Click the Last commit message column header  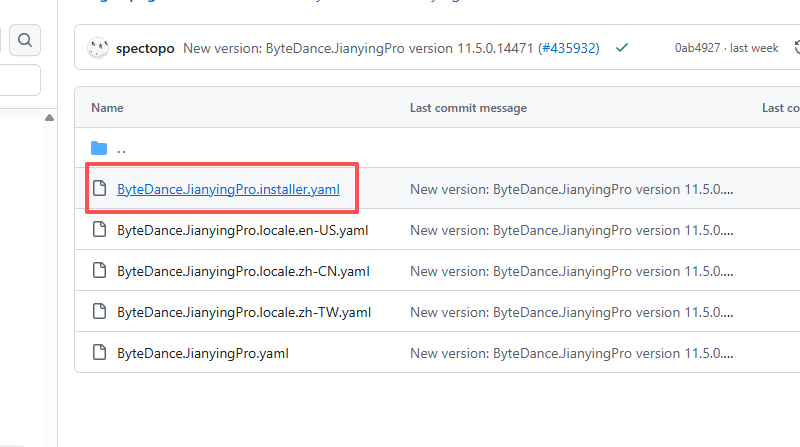[x=468, y=108]
